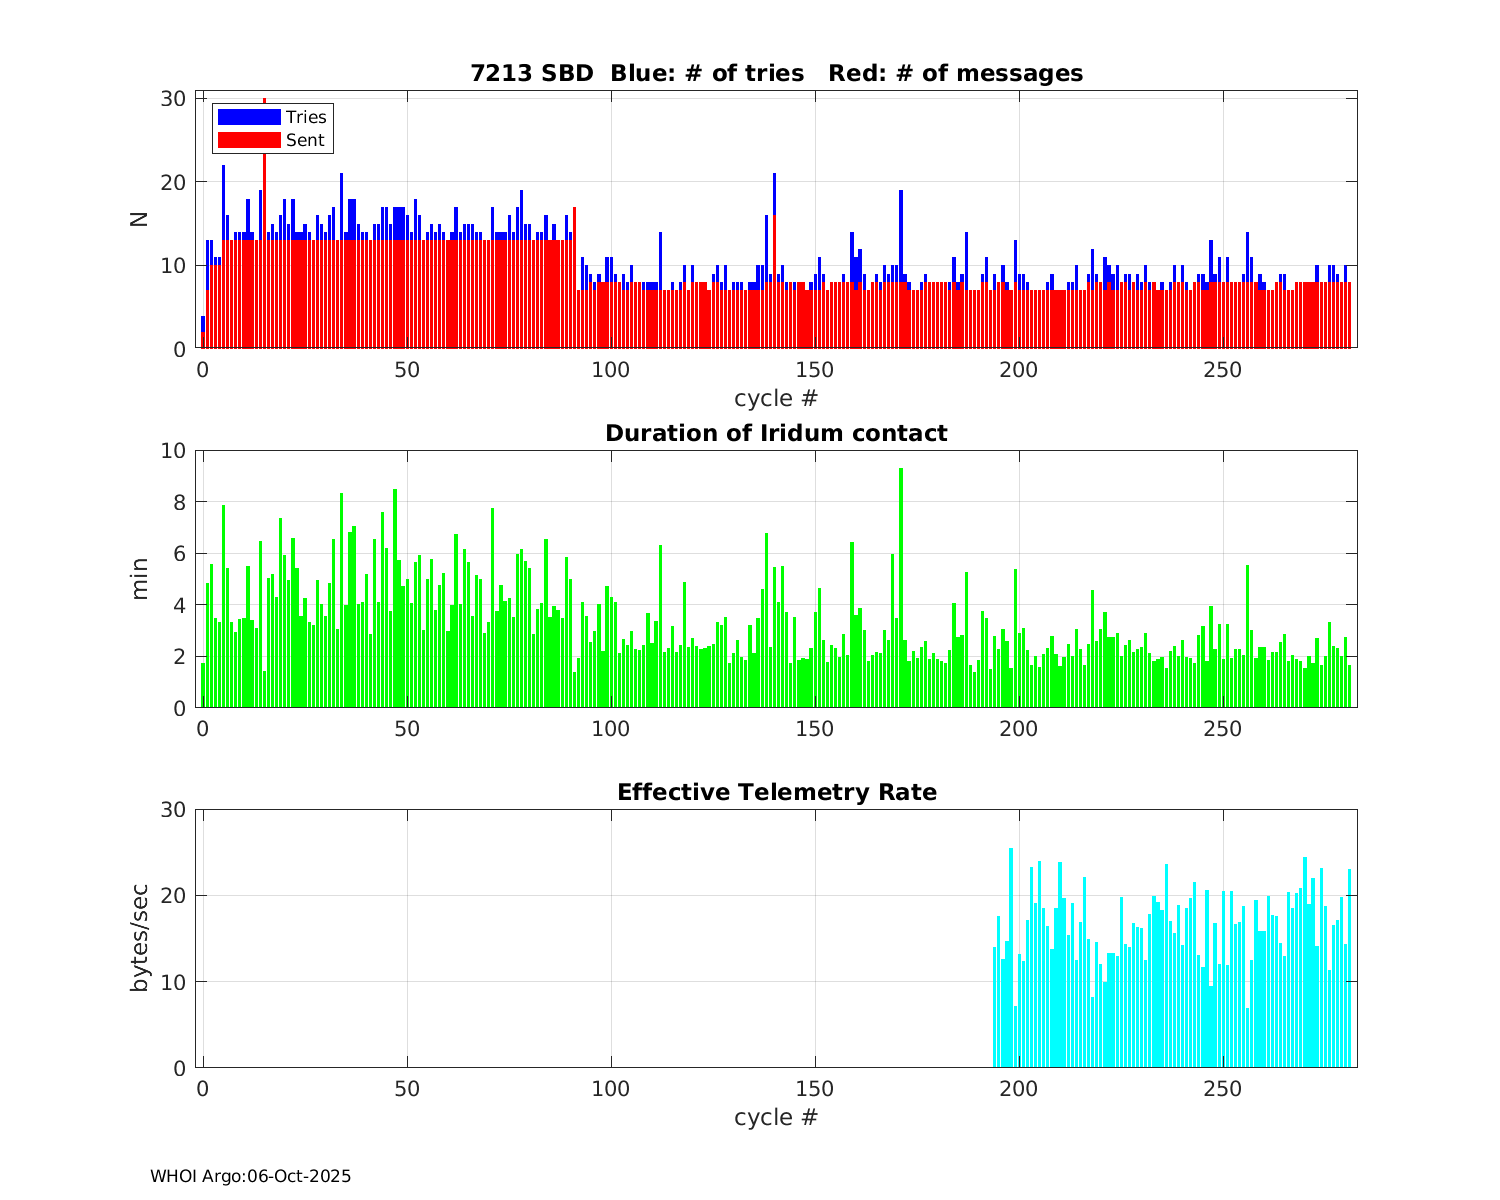Select the 'Tries' legend text label
Screen dimensions: 1500x1200
(x=305, y=117)
